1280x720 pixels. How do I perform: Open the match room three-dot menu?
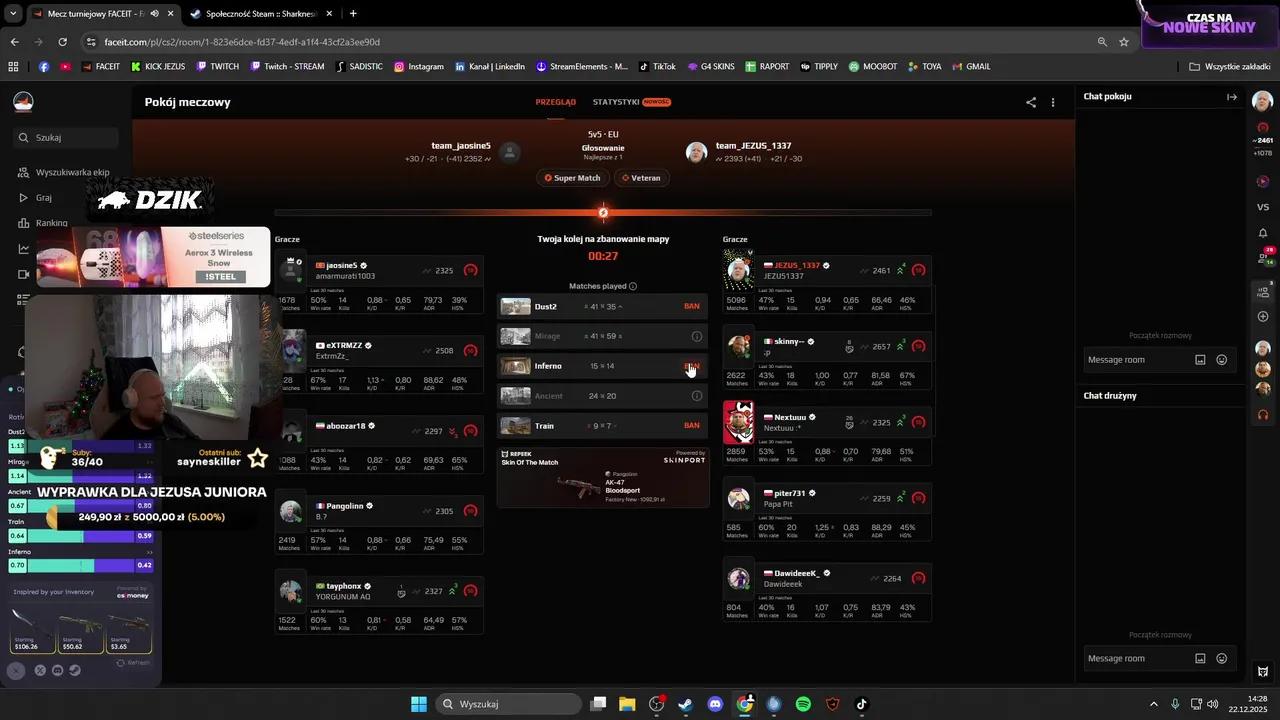pos(1053,102)
